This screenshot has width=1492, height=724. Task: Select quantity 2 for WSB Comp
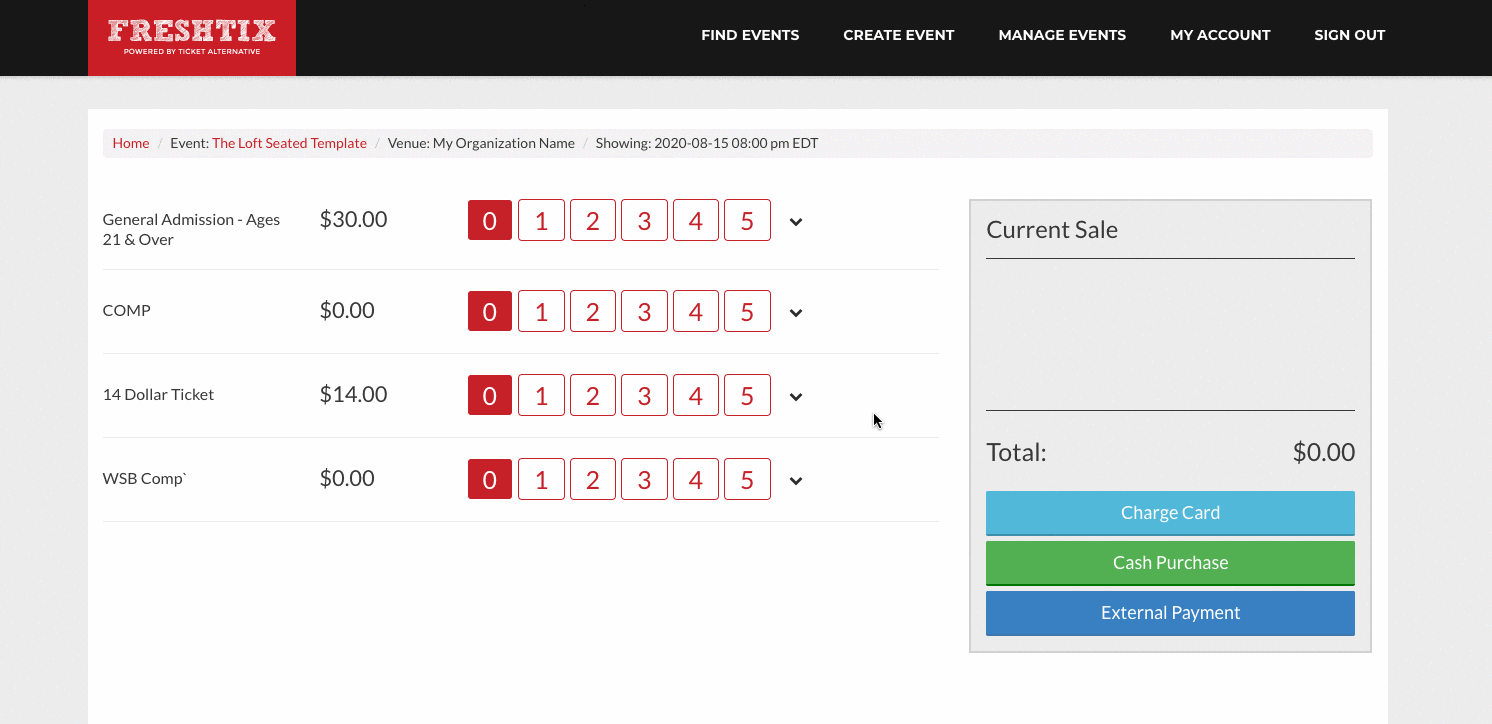tap(593, 479)
